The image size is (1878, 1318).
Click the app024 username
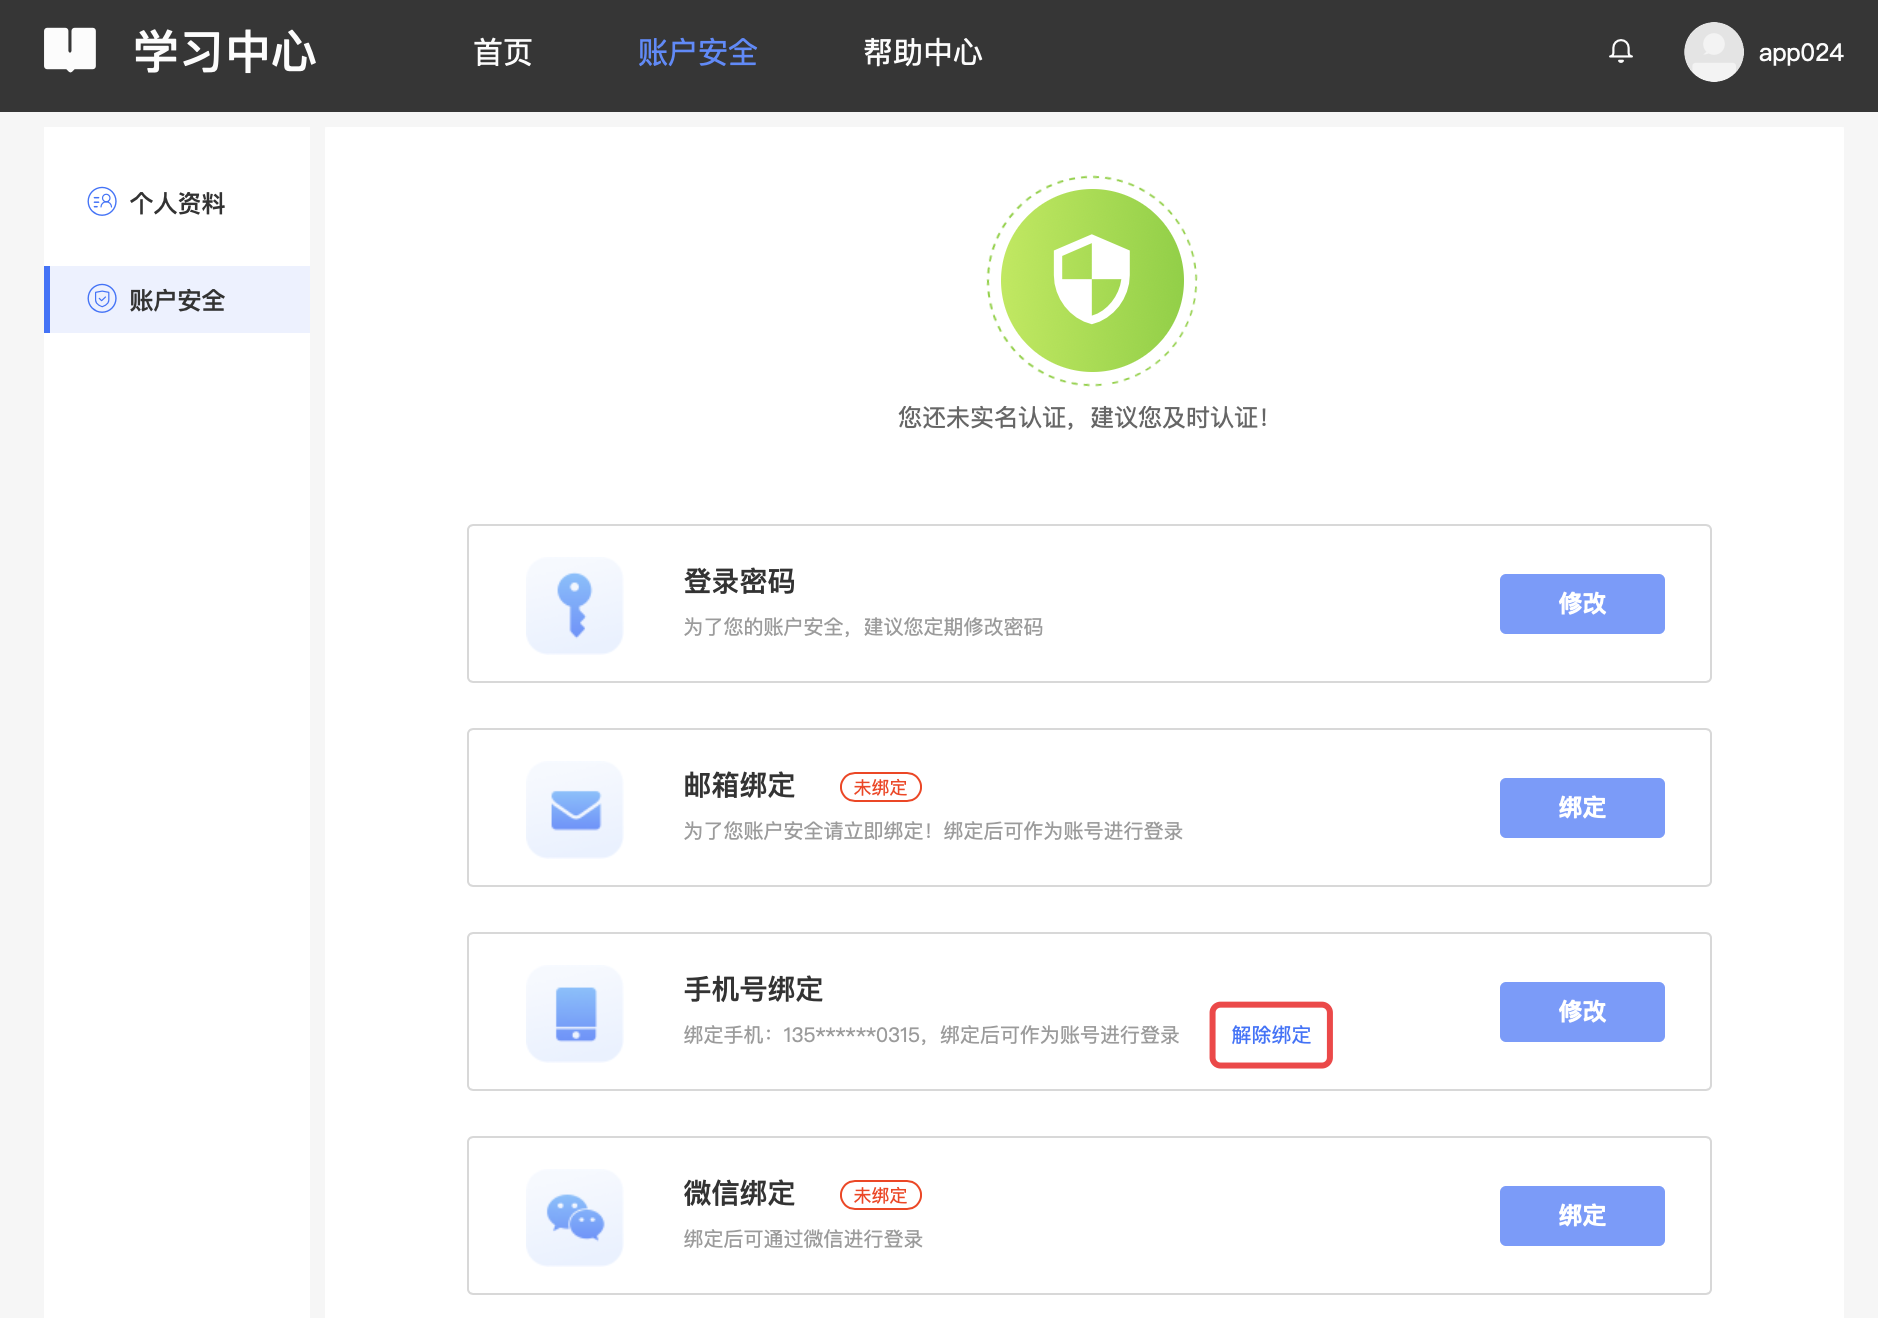pyautogui.click(x=1800, y=53)
